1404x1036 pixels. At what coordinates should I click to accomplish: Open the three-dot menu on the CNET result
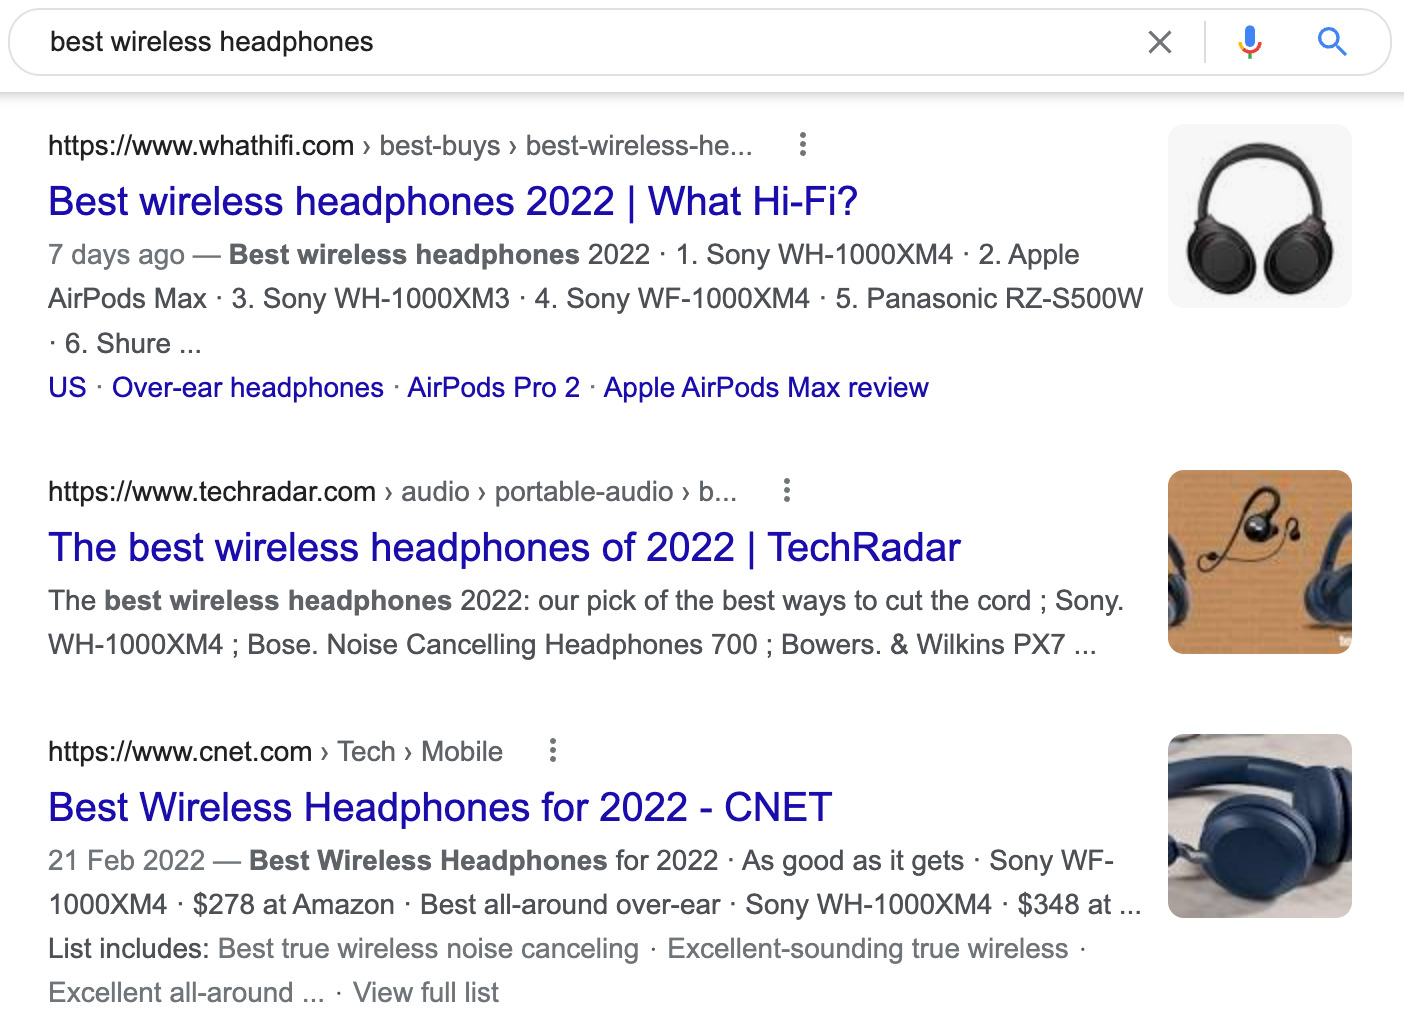(552, 751)
